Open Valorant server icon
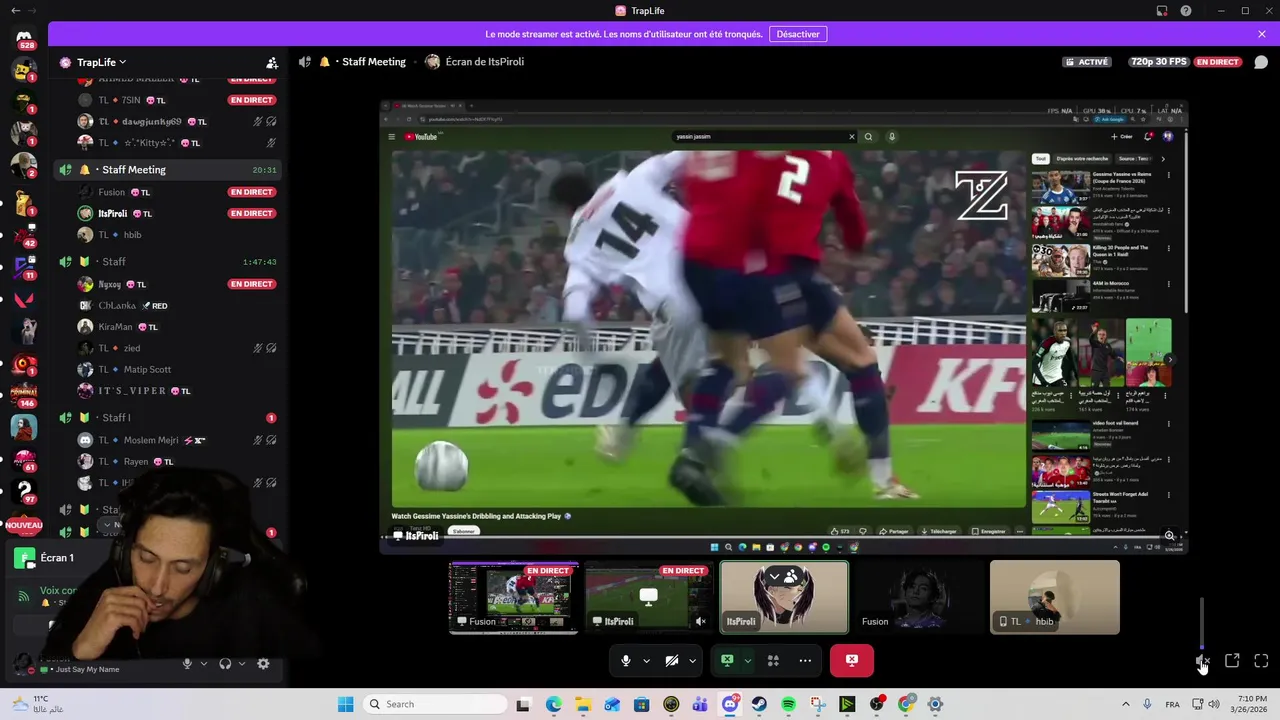The image size is (1280, 720). [24, 299]
